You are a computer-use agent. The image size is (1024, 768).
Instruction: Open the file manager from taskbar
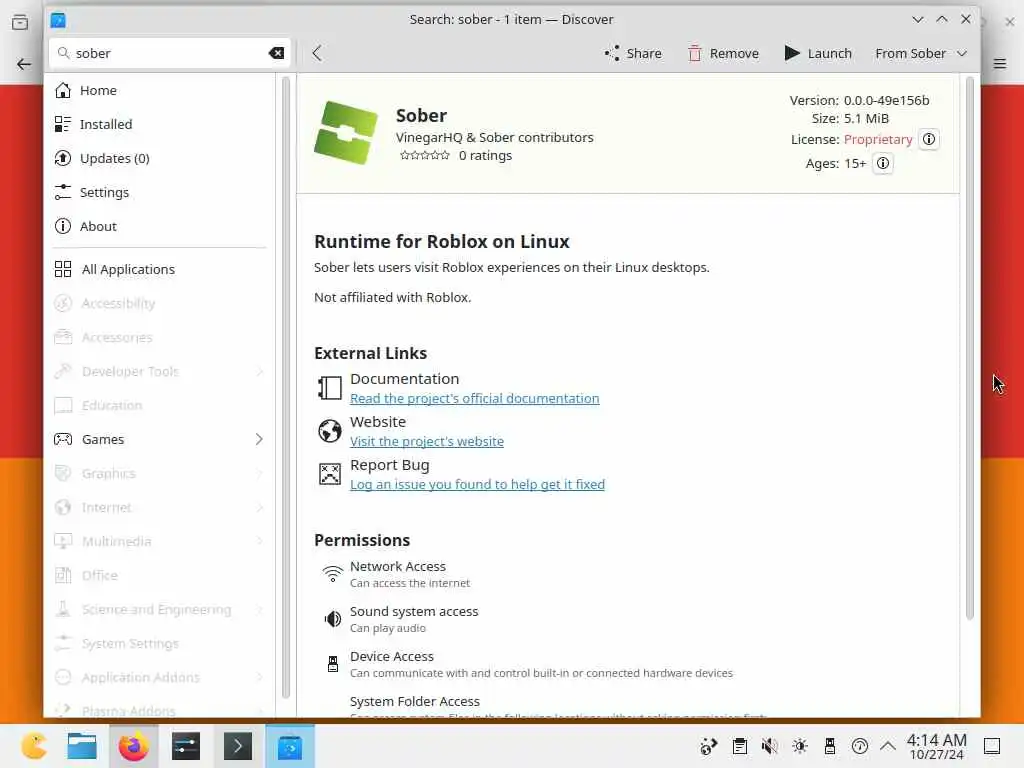(82, 746)
